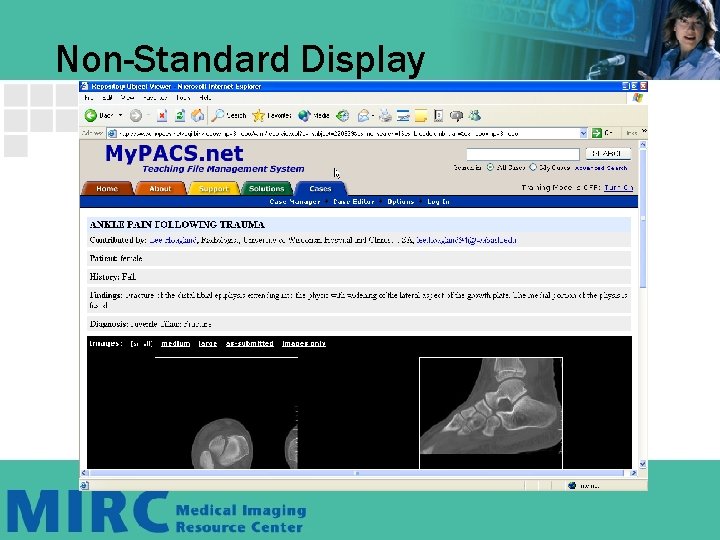Open the Edit menu
This screenshot has height=540, width=720.
pos(107,98)
